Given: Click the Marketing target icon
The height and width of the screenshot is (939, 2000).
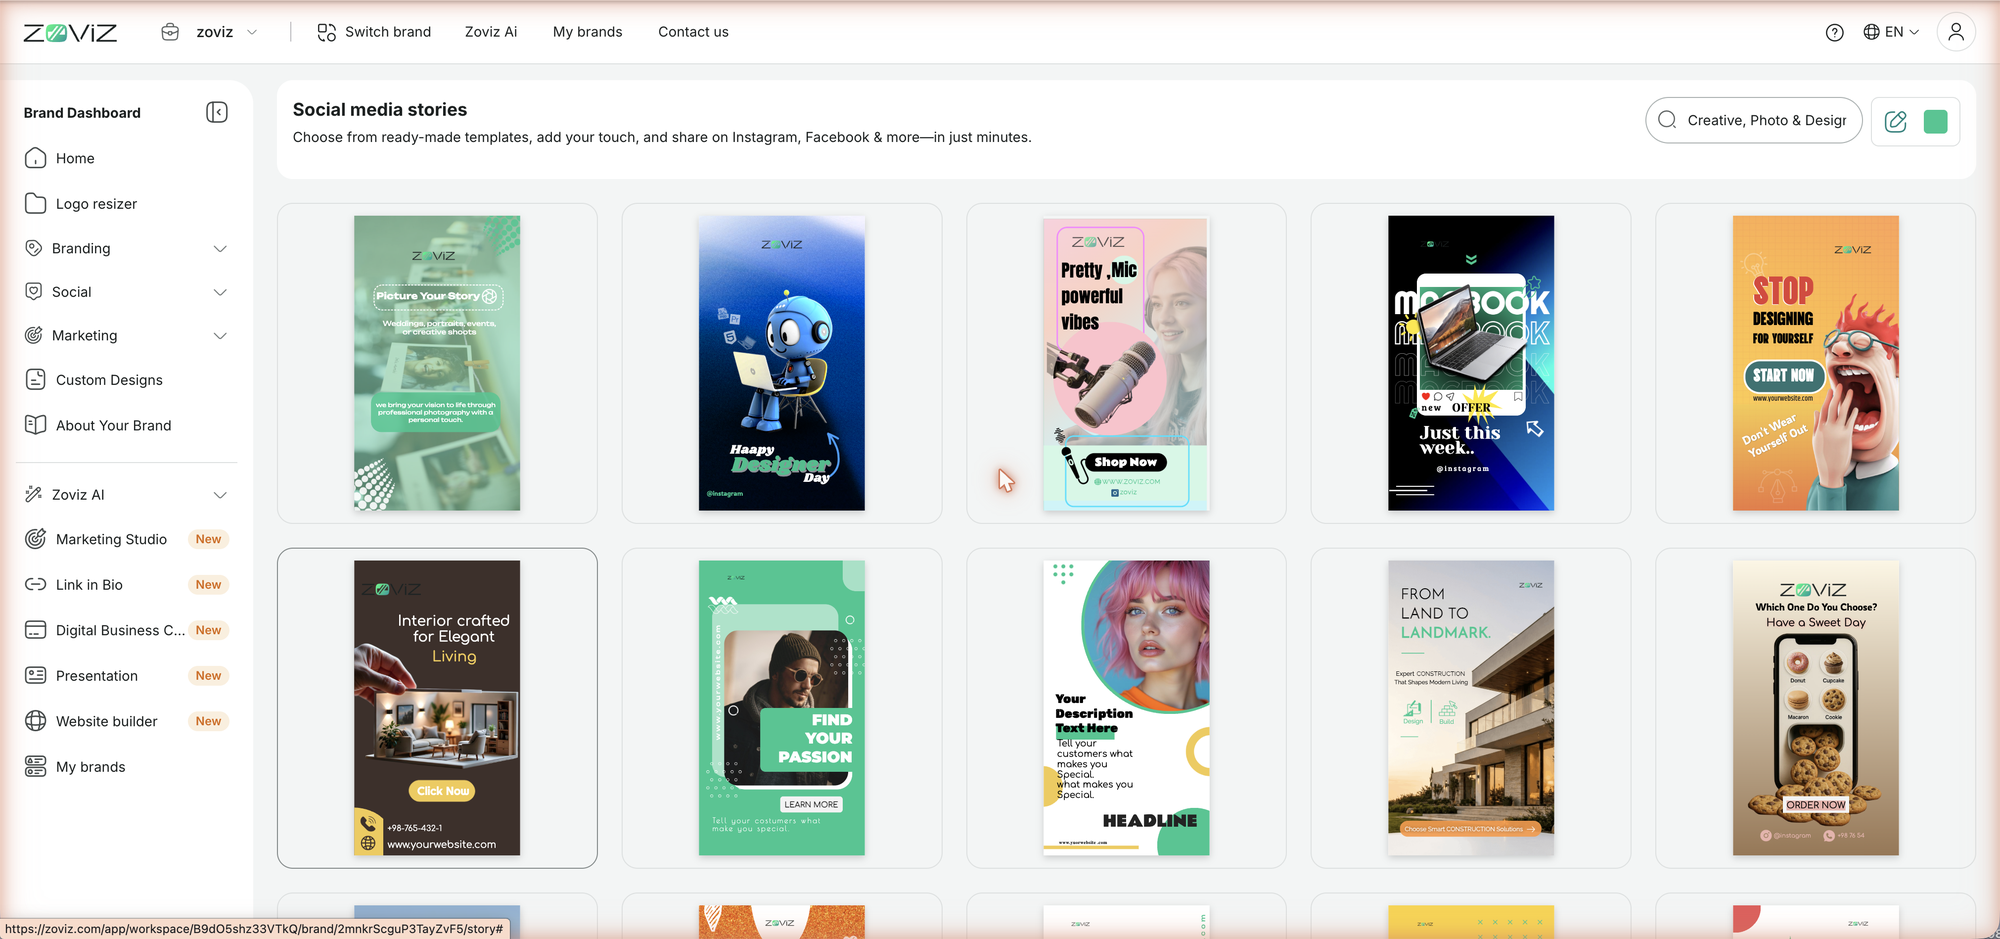Looking at the screenshot, I should 34,335.
